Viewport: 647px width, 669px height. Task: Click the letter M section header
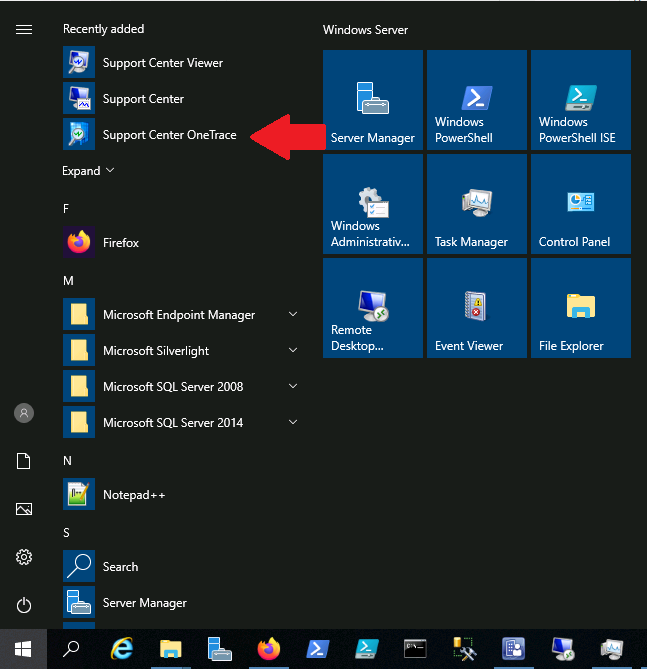click(68, 281)
